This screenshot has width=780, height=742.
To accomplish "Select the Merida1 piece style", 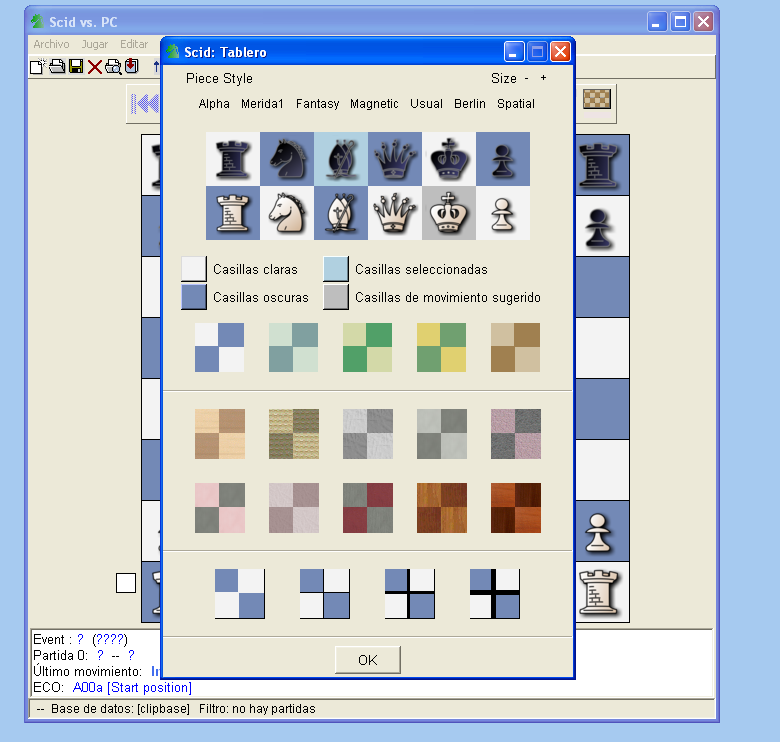I will (x=262, y=103).
